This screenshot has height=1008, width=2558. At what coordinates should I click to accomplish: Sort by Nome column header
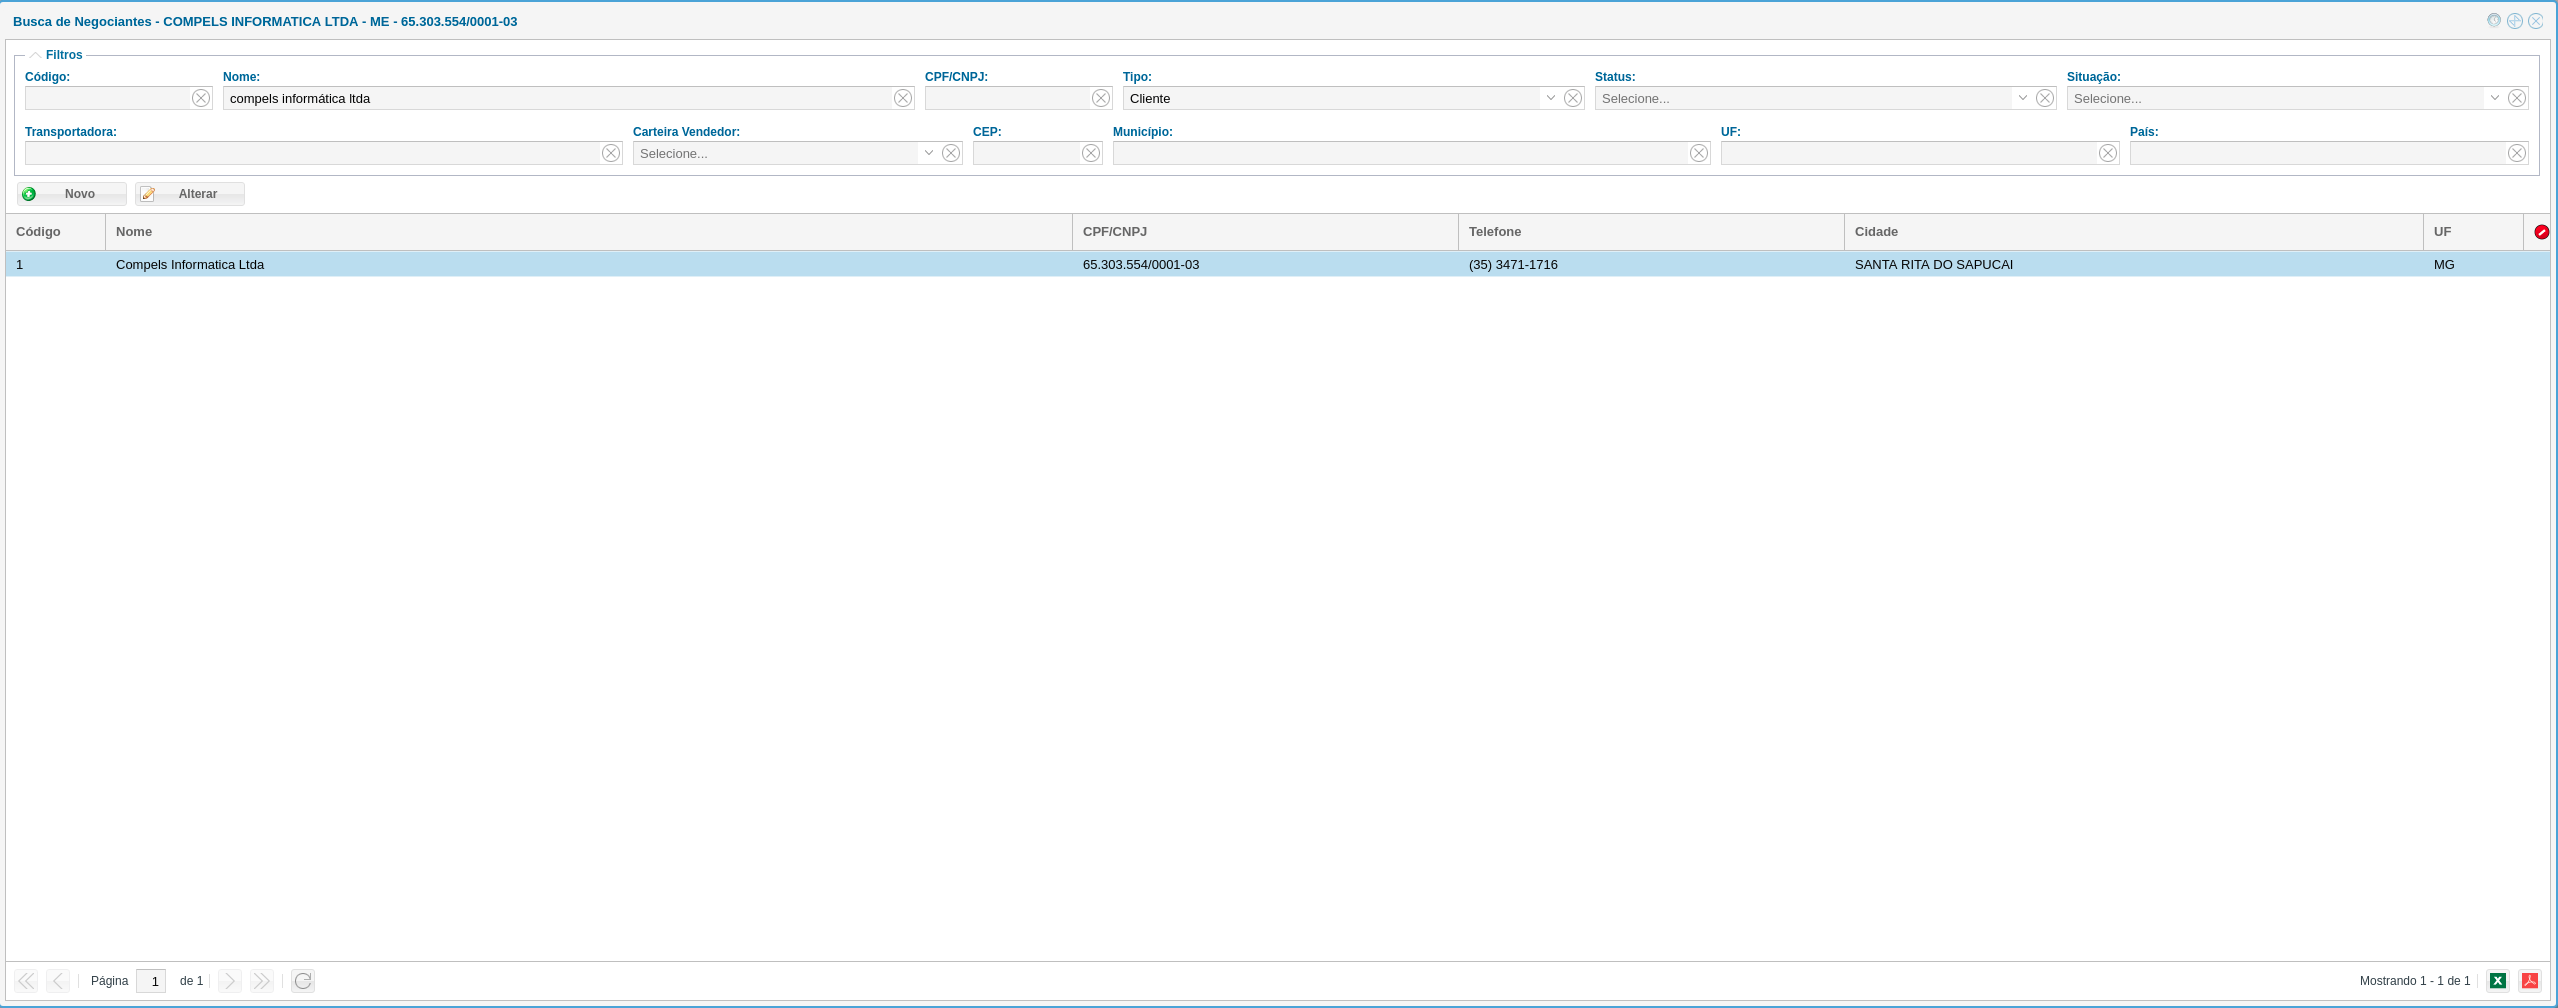pos(589,232)
